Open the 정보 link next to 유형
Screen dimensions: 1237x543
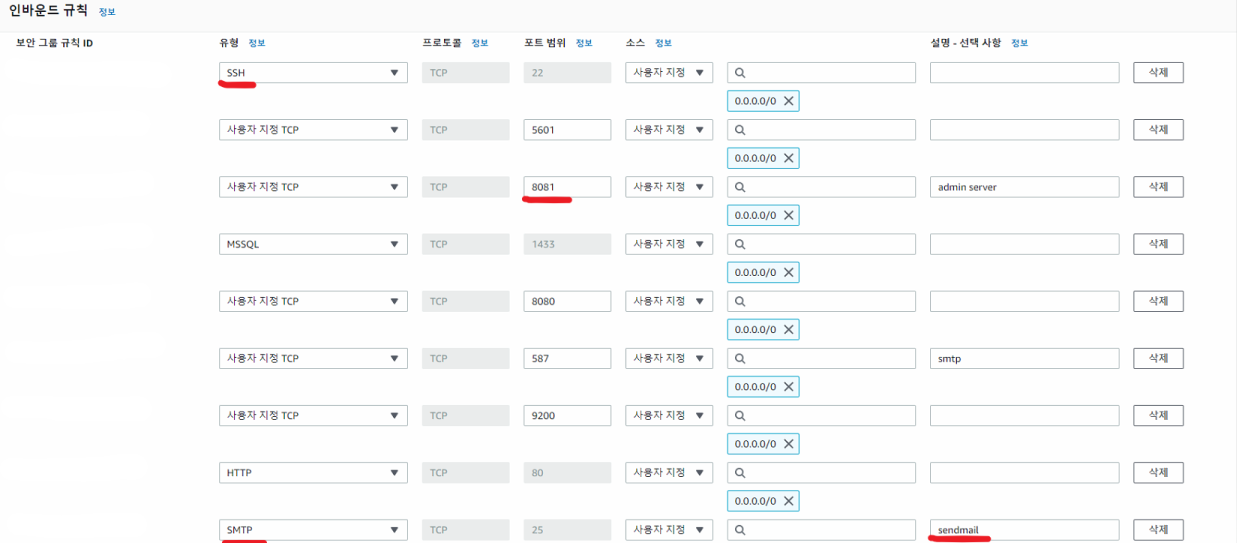coord(257,43)
